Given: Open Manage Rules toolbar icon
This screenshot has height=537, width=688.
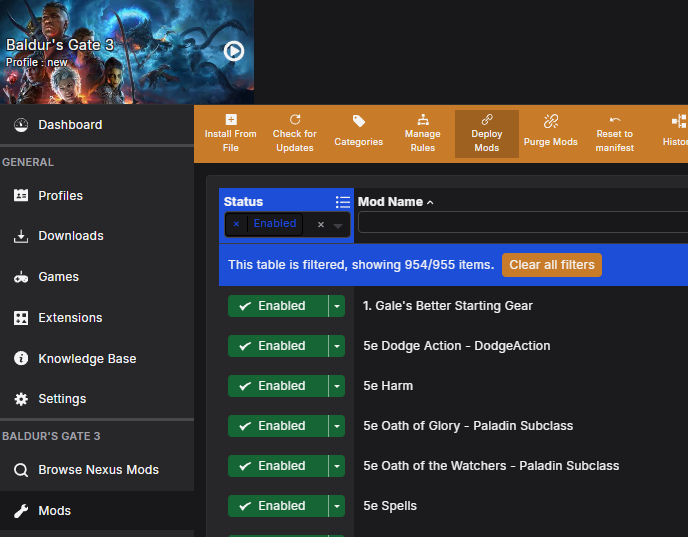Looking at the screenshot, I should (x=422, y=120).
